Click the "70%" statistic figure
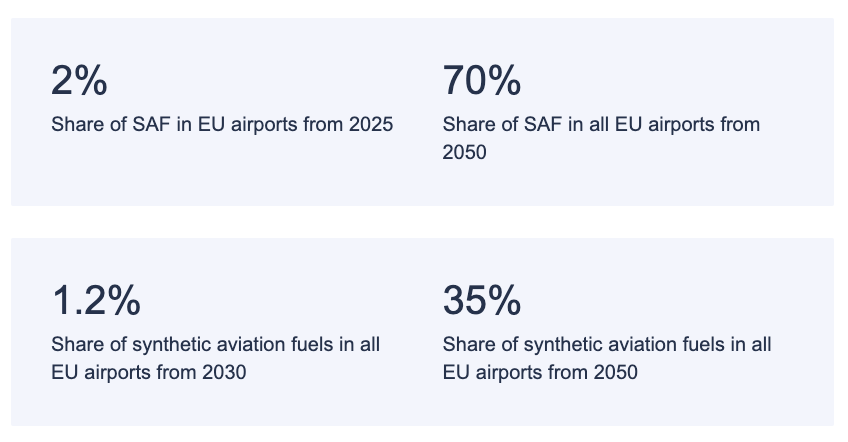 pos(481,80)
